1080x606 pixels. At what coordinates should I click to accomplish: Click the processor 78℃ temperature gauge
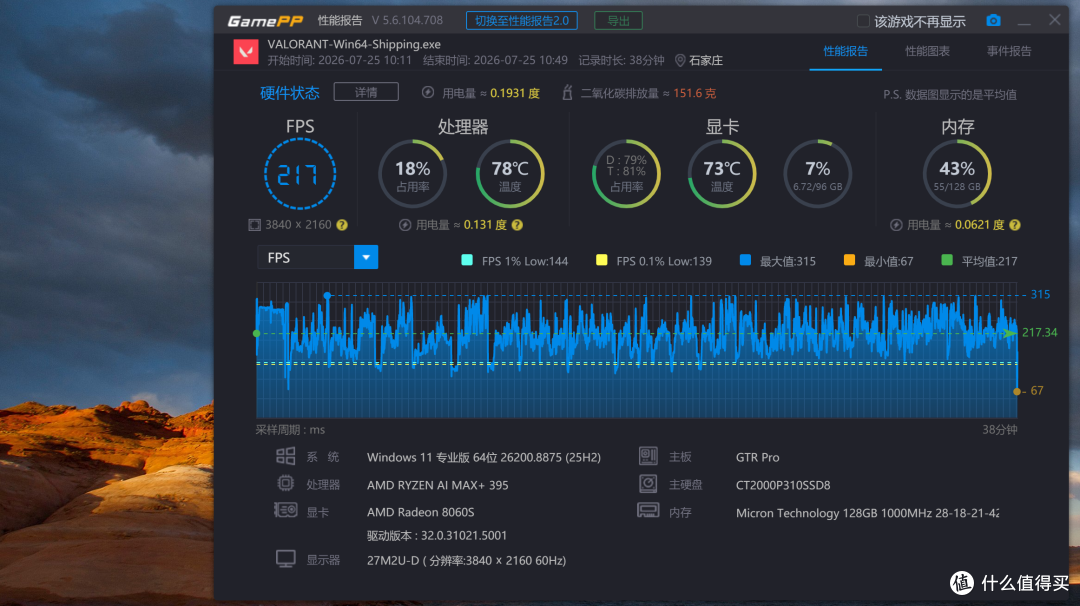(510, 174)
